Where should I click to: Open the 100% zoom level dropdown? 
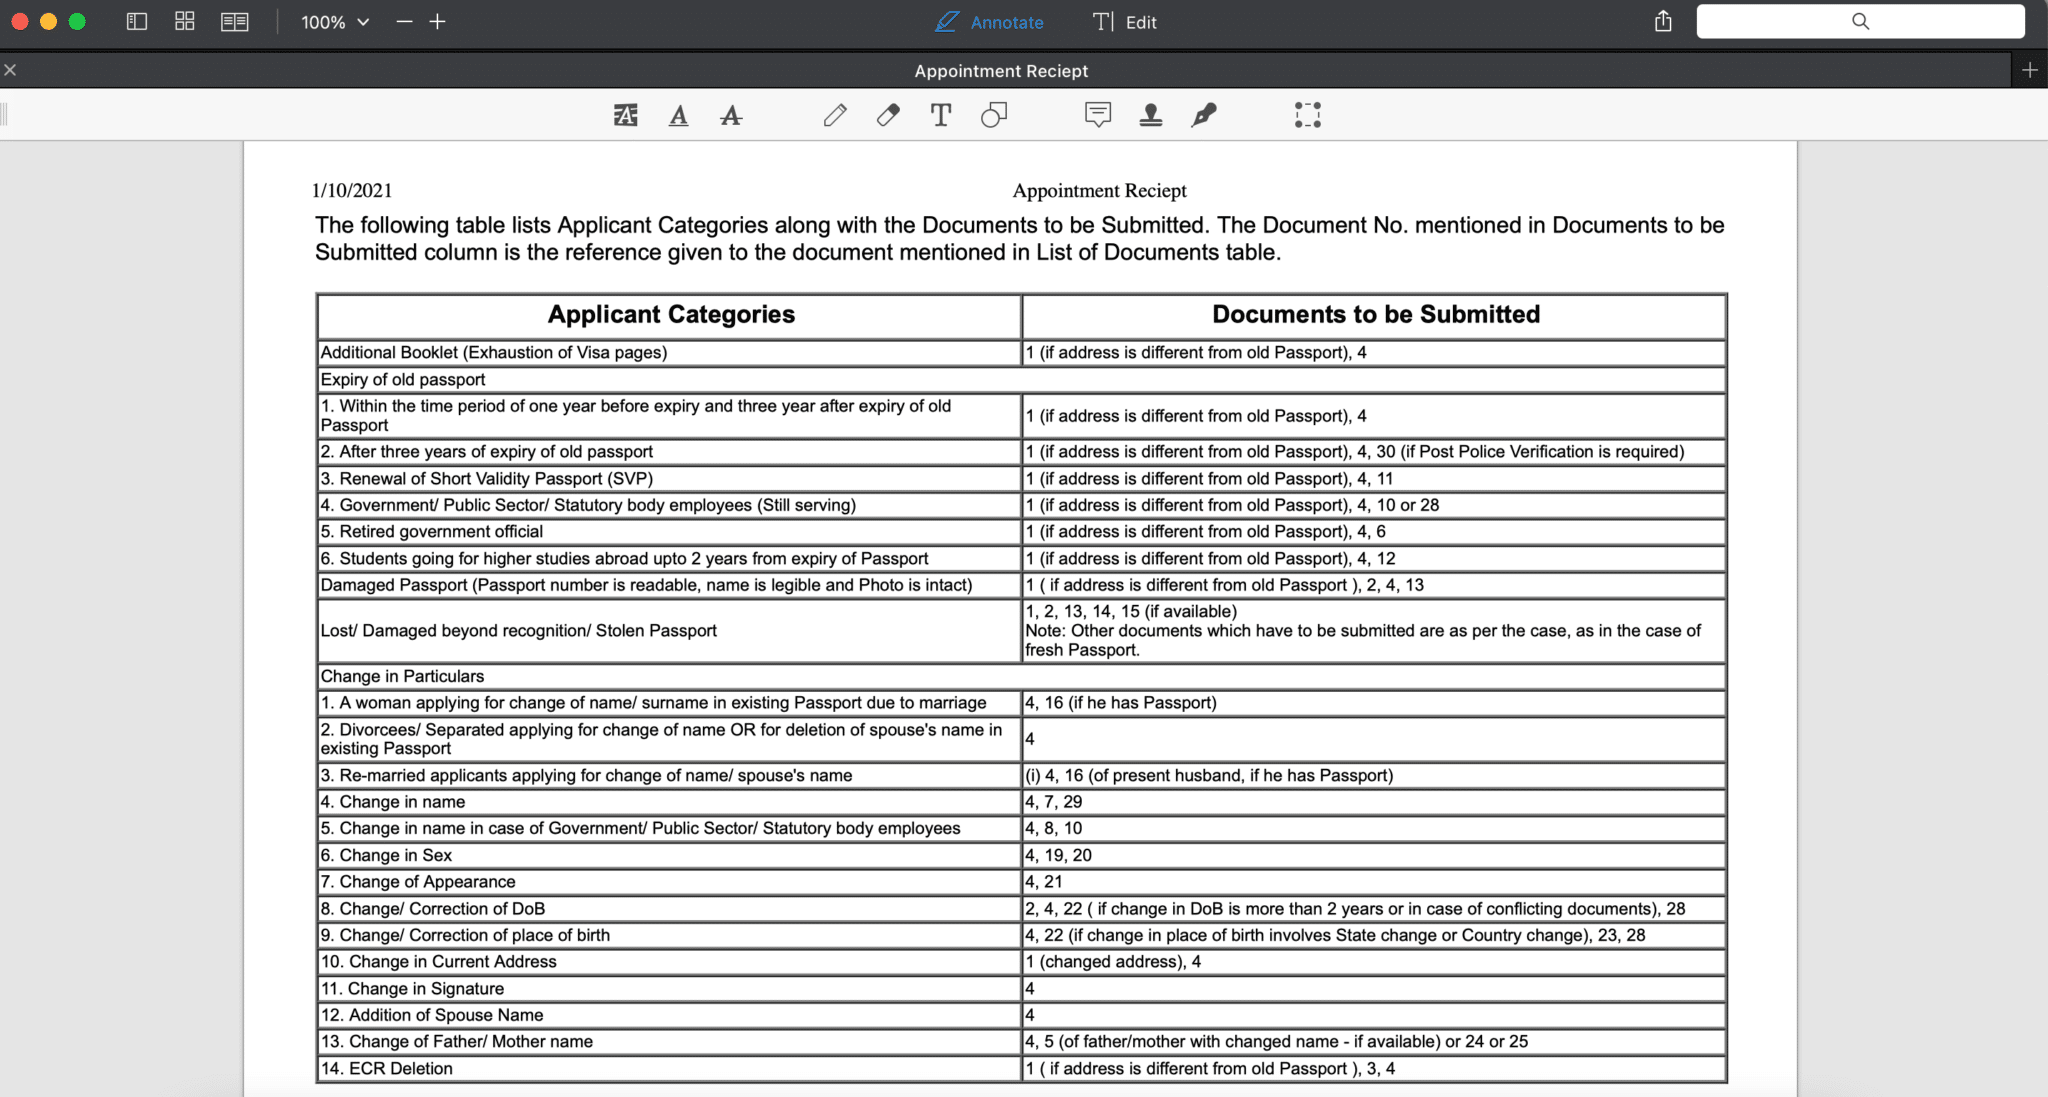(x=335, y=22)
